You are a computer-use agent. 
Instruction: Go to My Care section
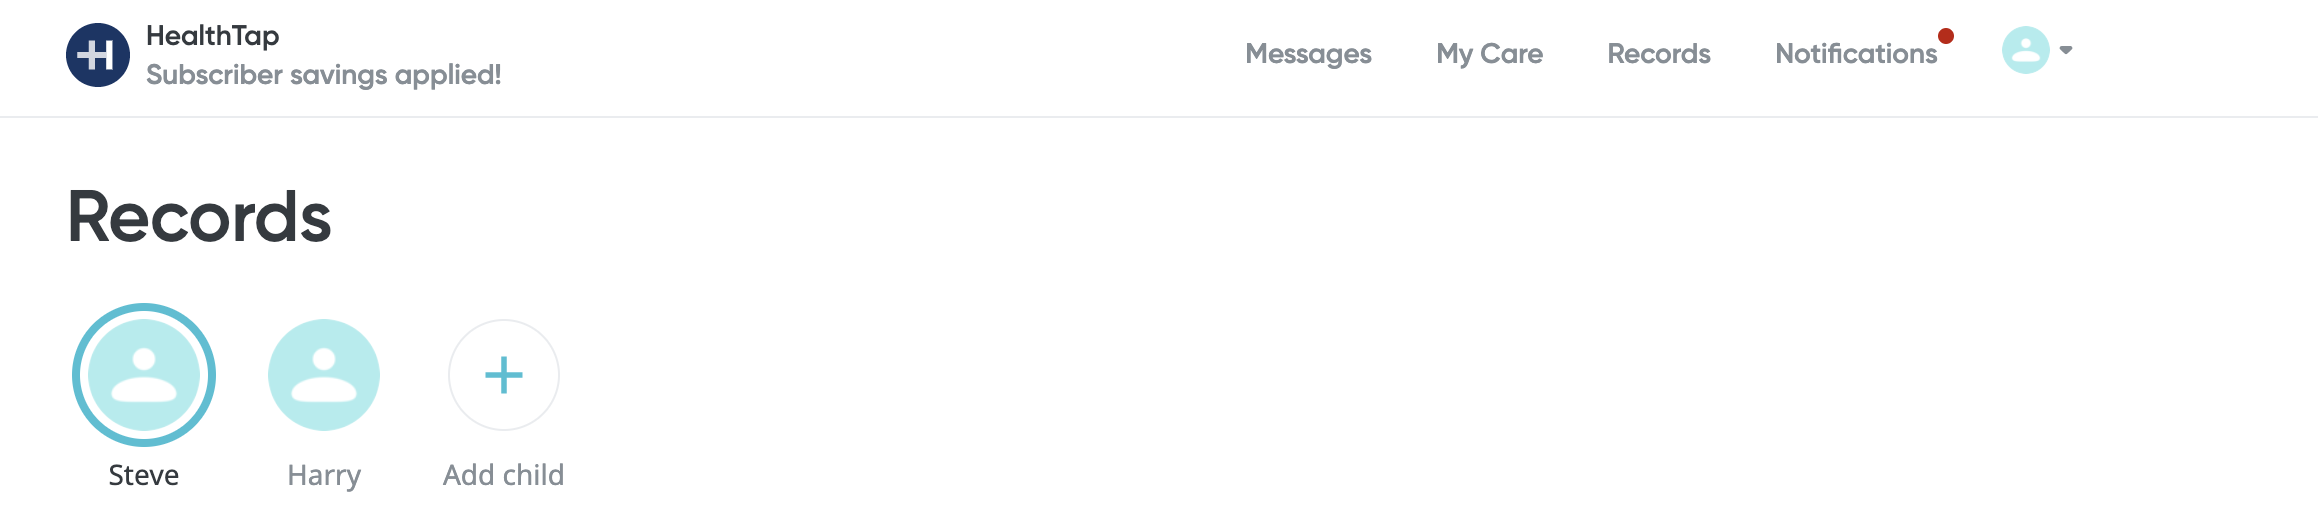[1489, 54]
